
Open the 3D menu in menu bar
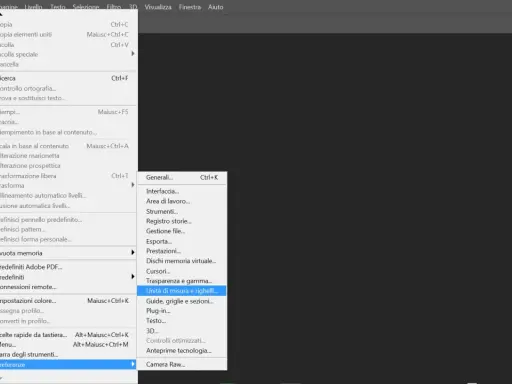click(x=133, y=7)
